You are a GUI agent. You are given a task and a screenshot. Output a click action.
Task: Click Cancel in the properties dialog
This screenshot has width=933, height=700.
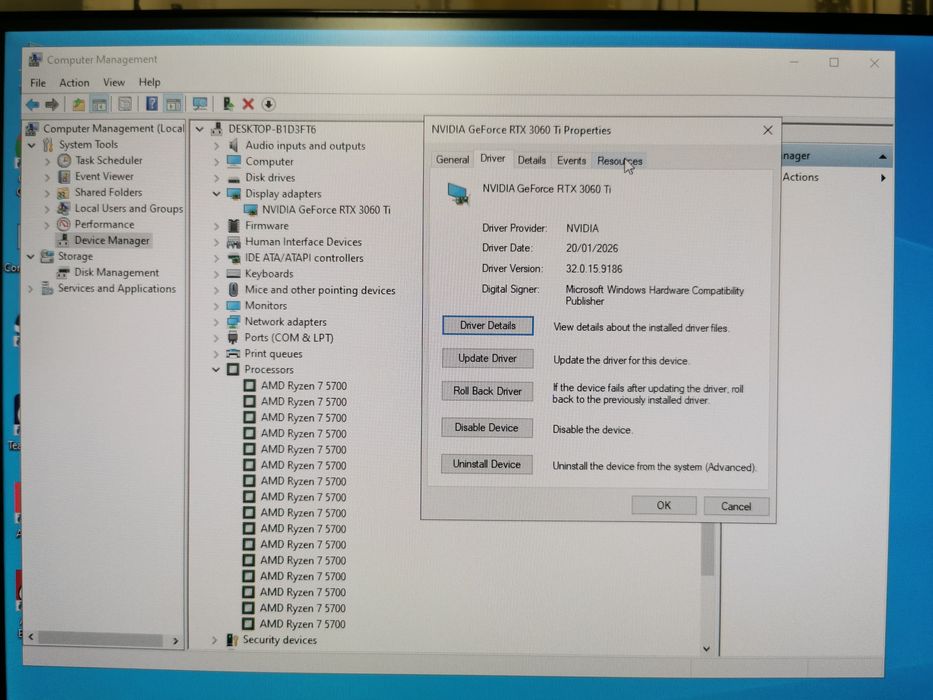736,507
